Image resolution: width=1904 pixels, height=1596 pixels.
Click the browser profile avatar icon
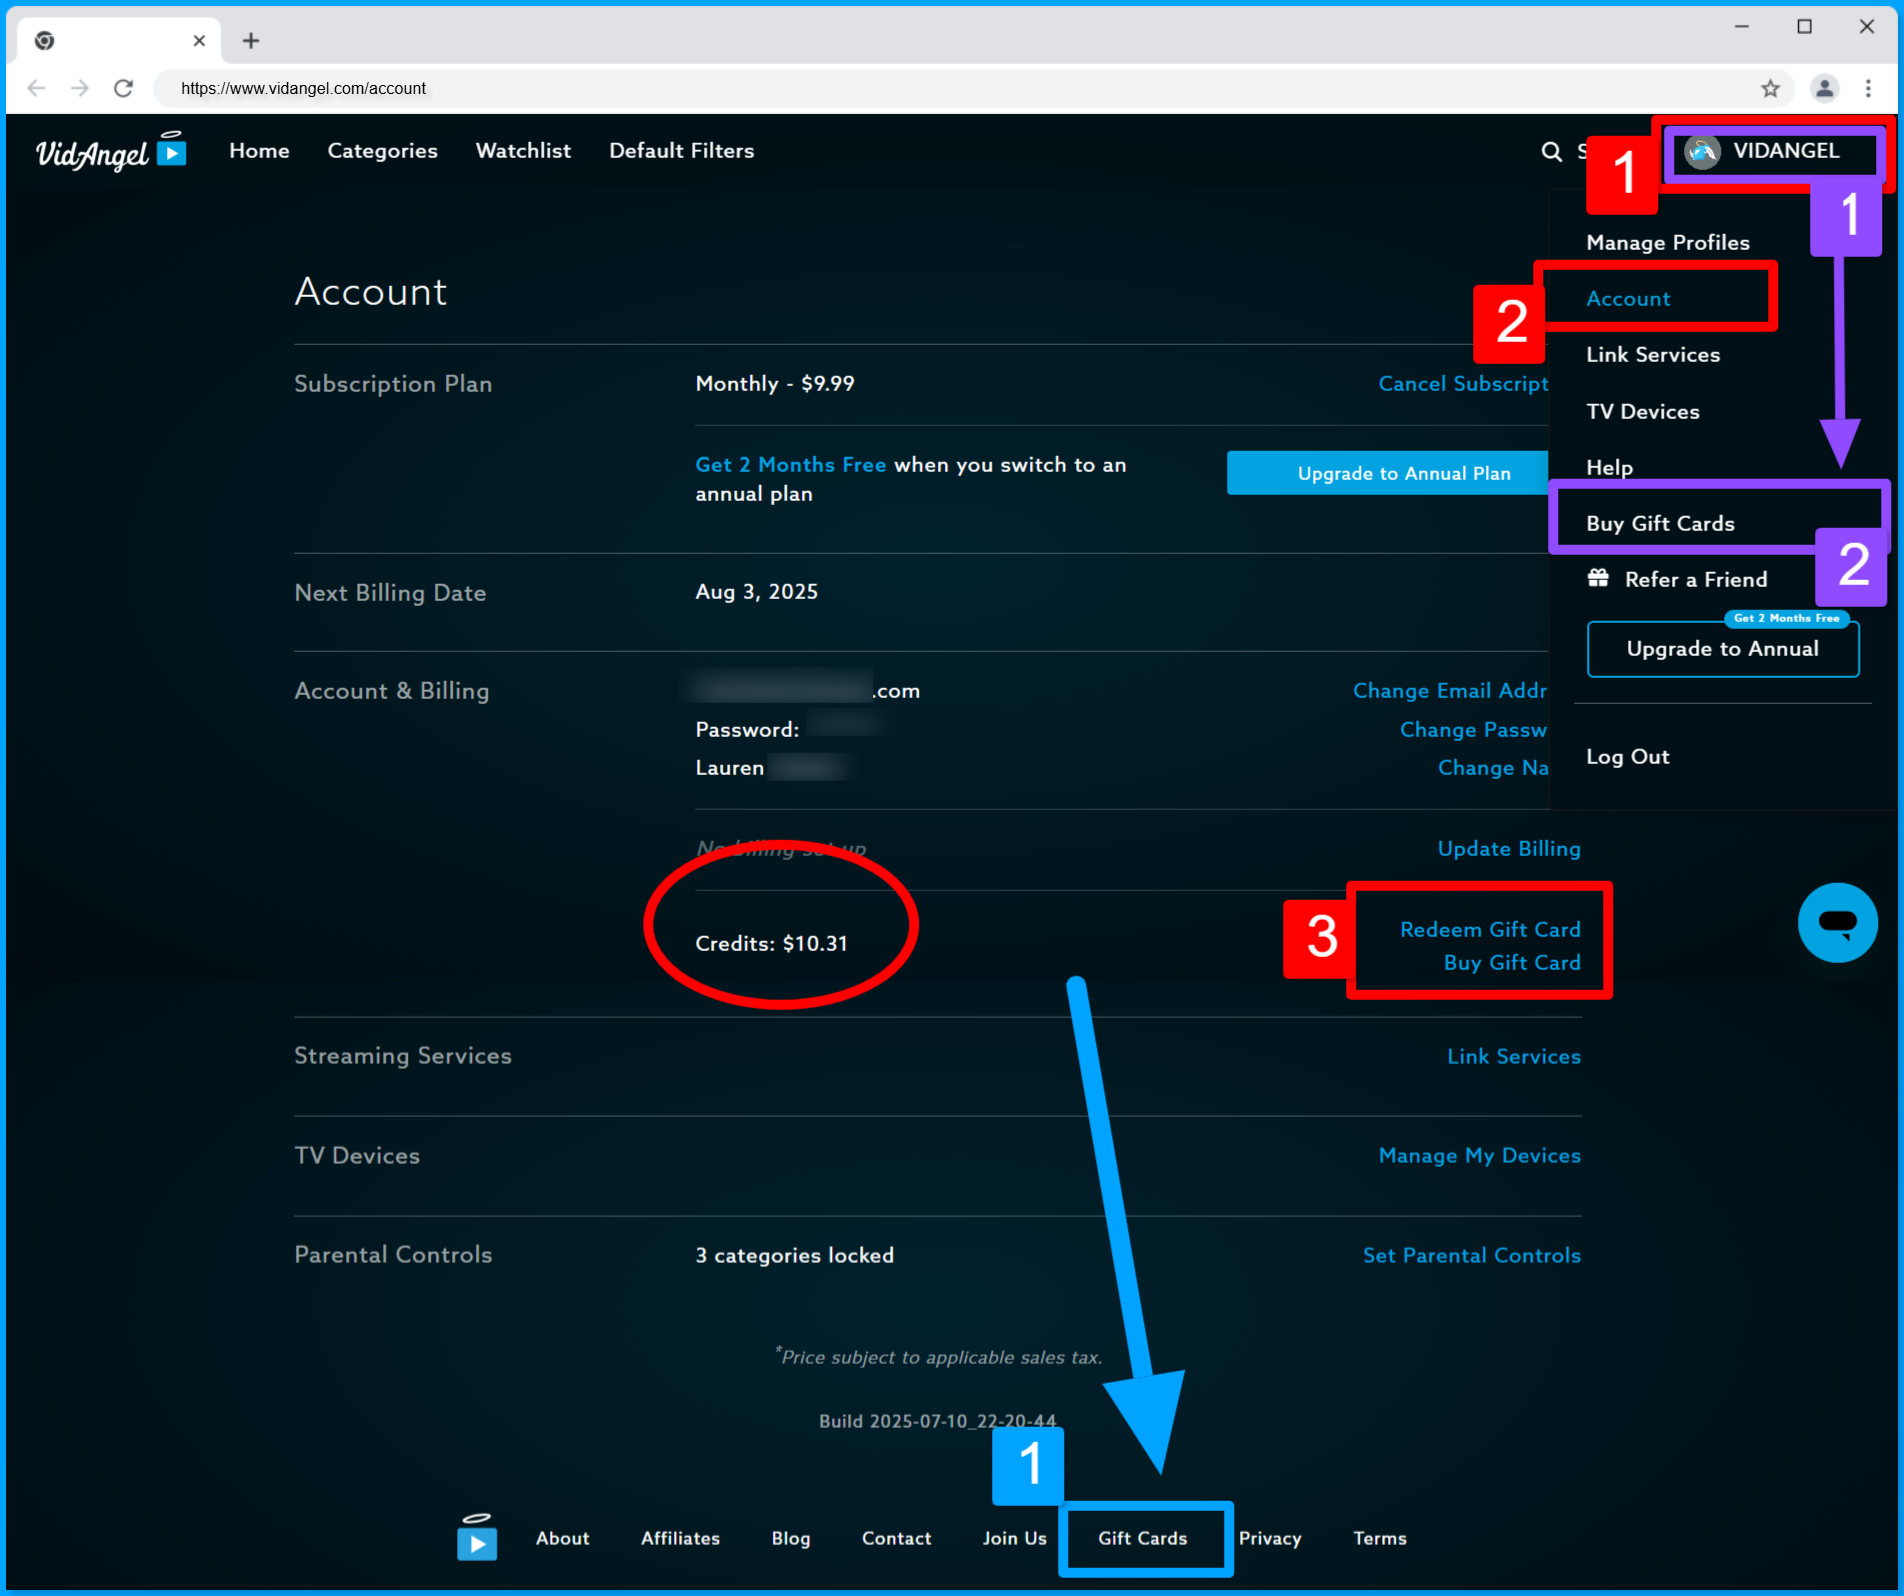[1824, 88]
